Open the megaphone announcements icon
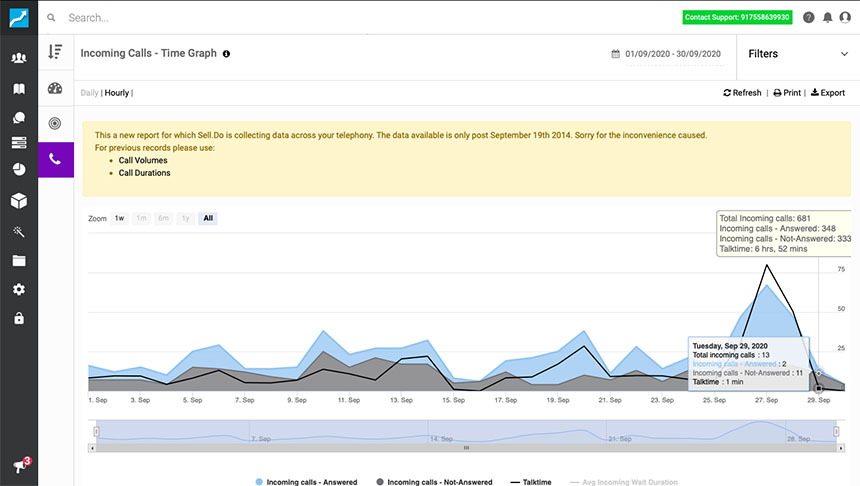The height and width of the screenshot is (486, 860). coord(21,465)
